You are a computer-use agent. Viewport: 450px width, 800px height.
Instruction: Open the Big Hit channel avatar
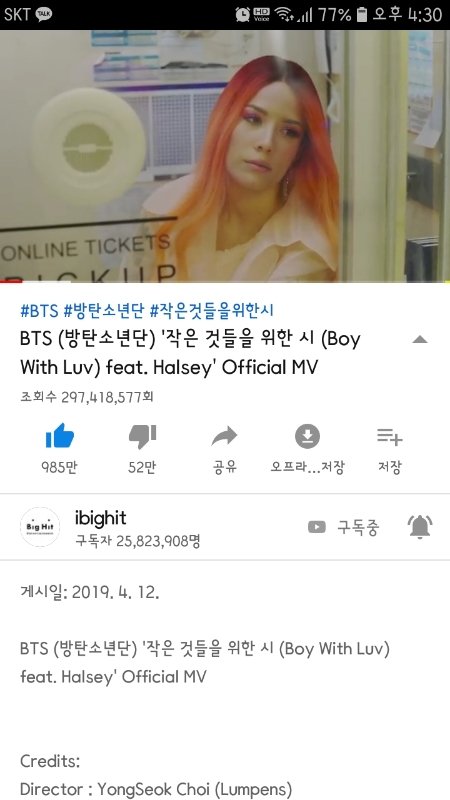coord(40,527)
